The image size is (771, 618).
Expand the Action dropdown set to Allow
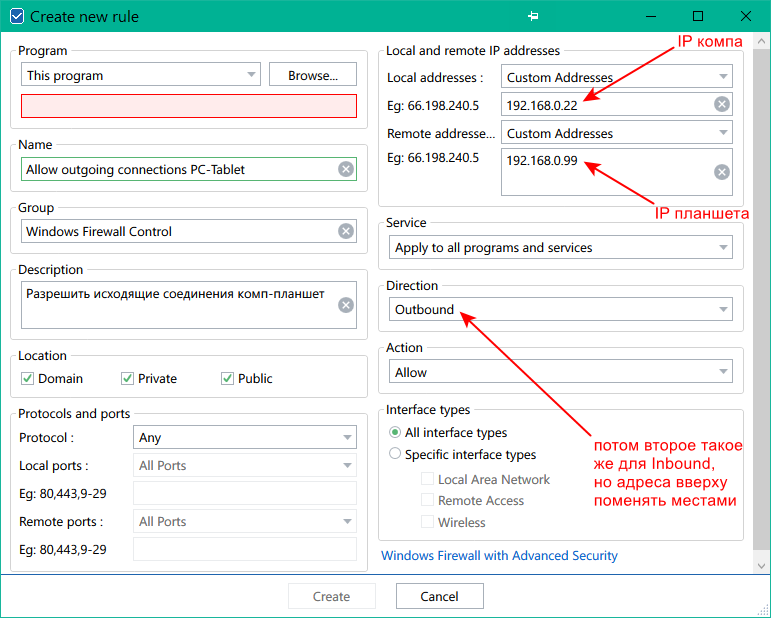[x=560, y=372]
